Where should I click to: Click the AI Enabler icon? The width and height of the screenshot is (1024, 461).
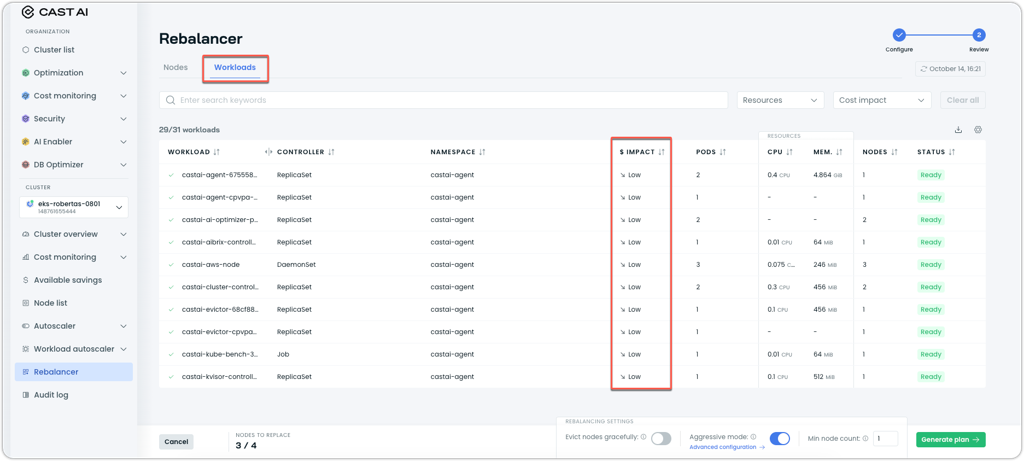tap(25, 142)
